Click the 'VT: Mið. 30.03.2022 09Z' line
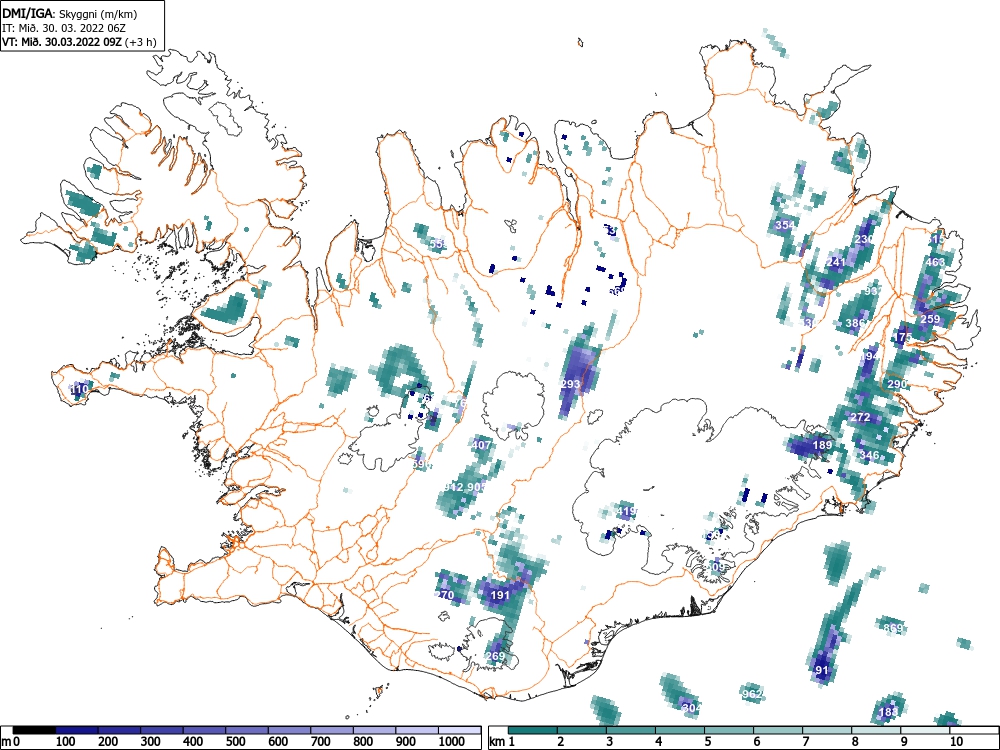 coord(62,42)
